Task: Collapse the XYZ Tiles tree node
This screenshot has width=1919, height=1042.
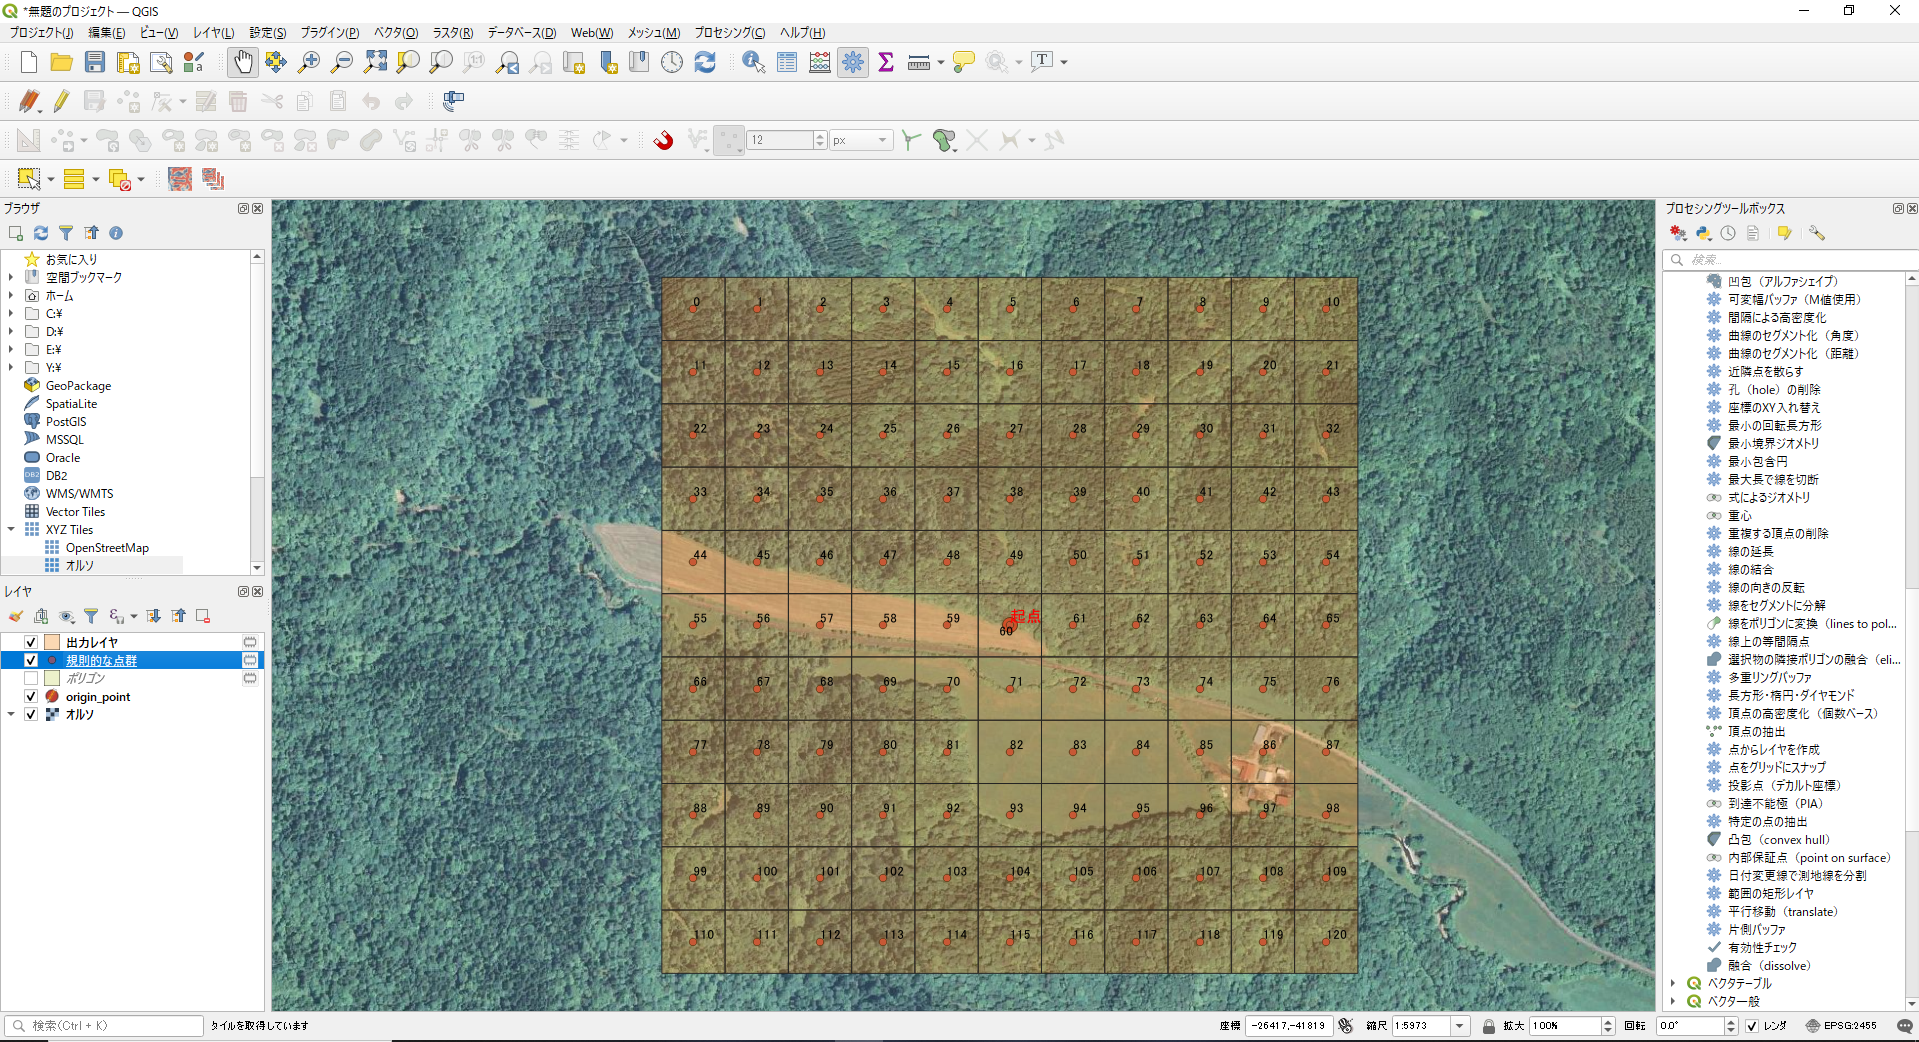Action: 11,529
